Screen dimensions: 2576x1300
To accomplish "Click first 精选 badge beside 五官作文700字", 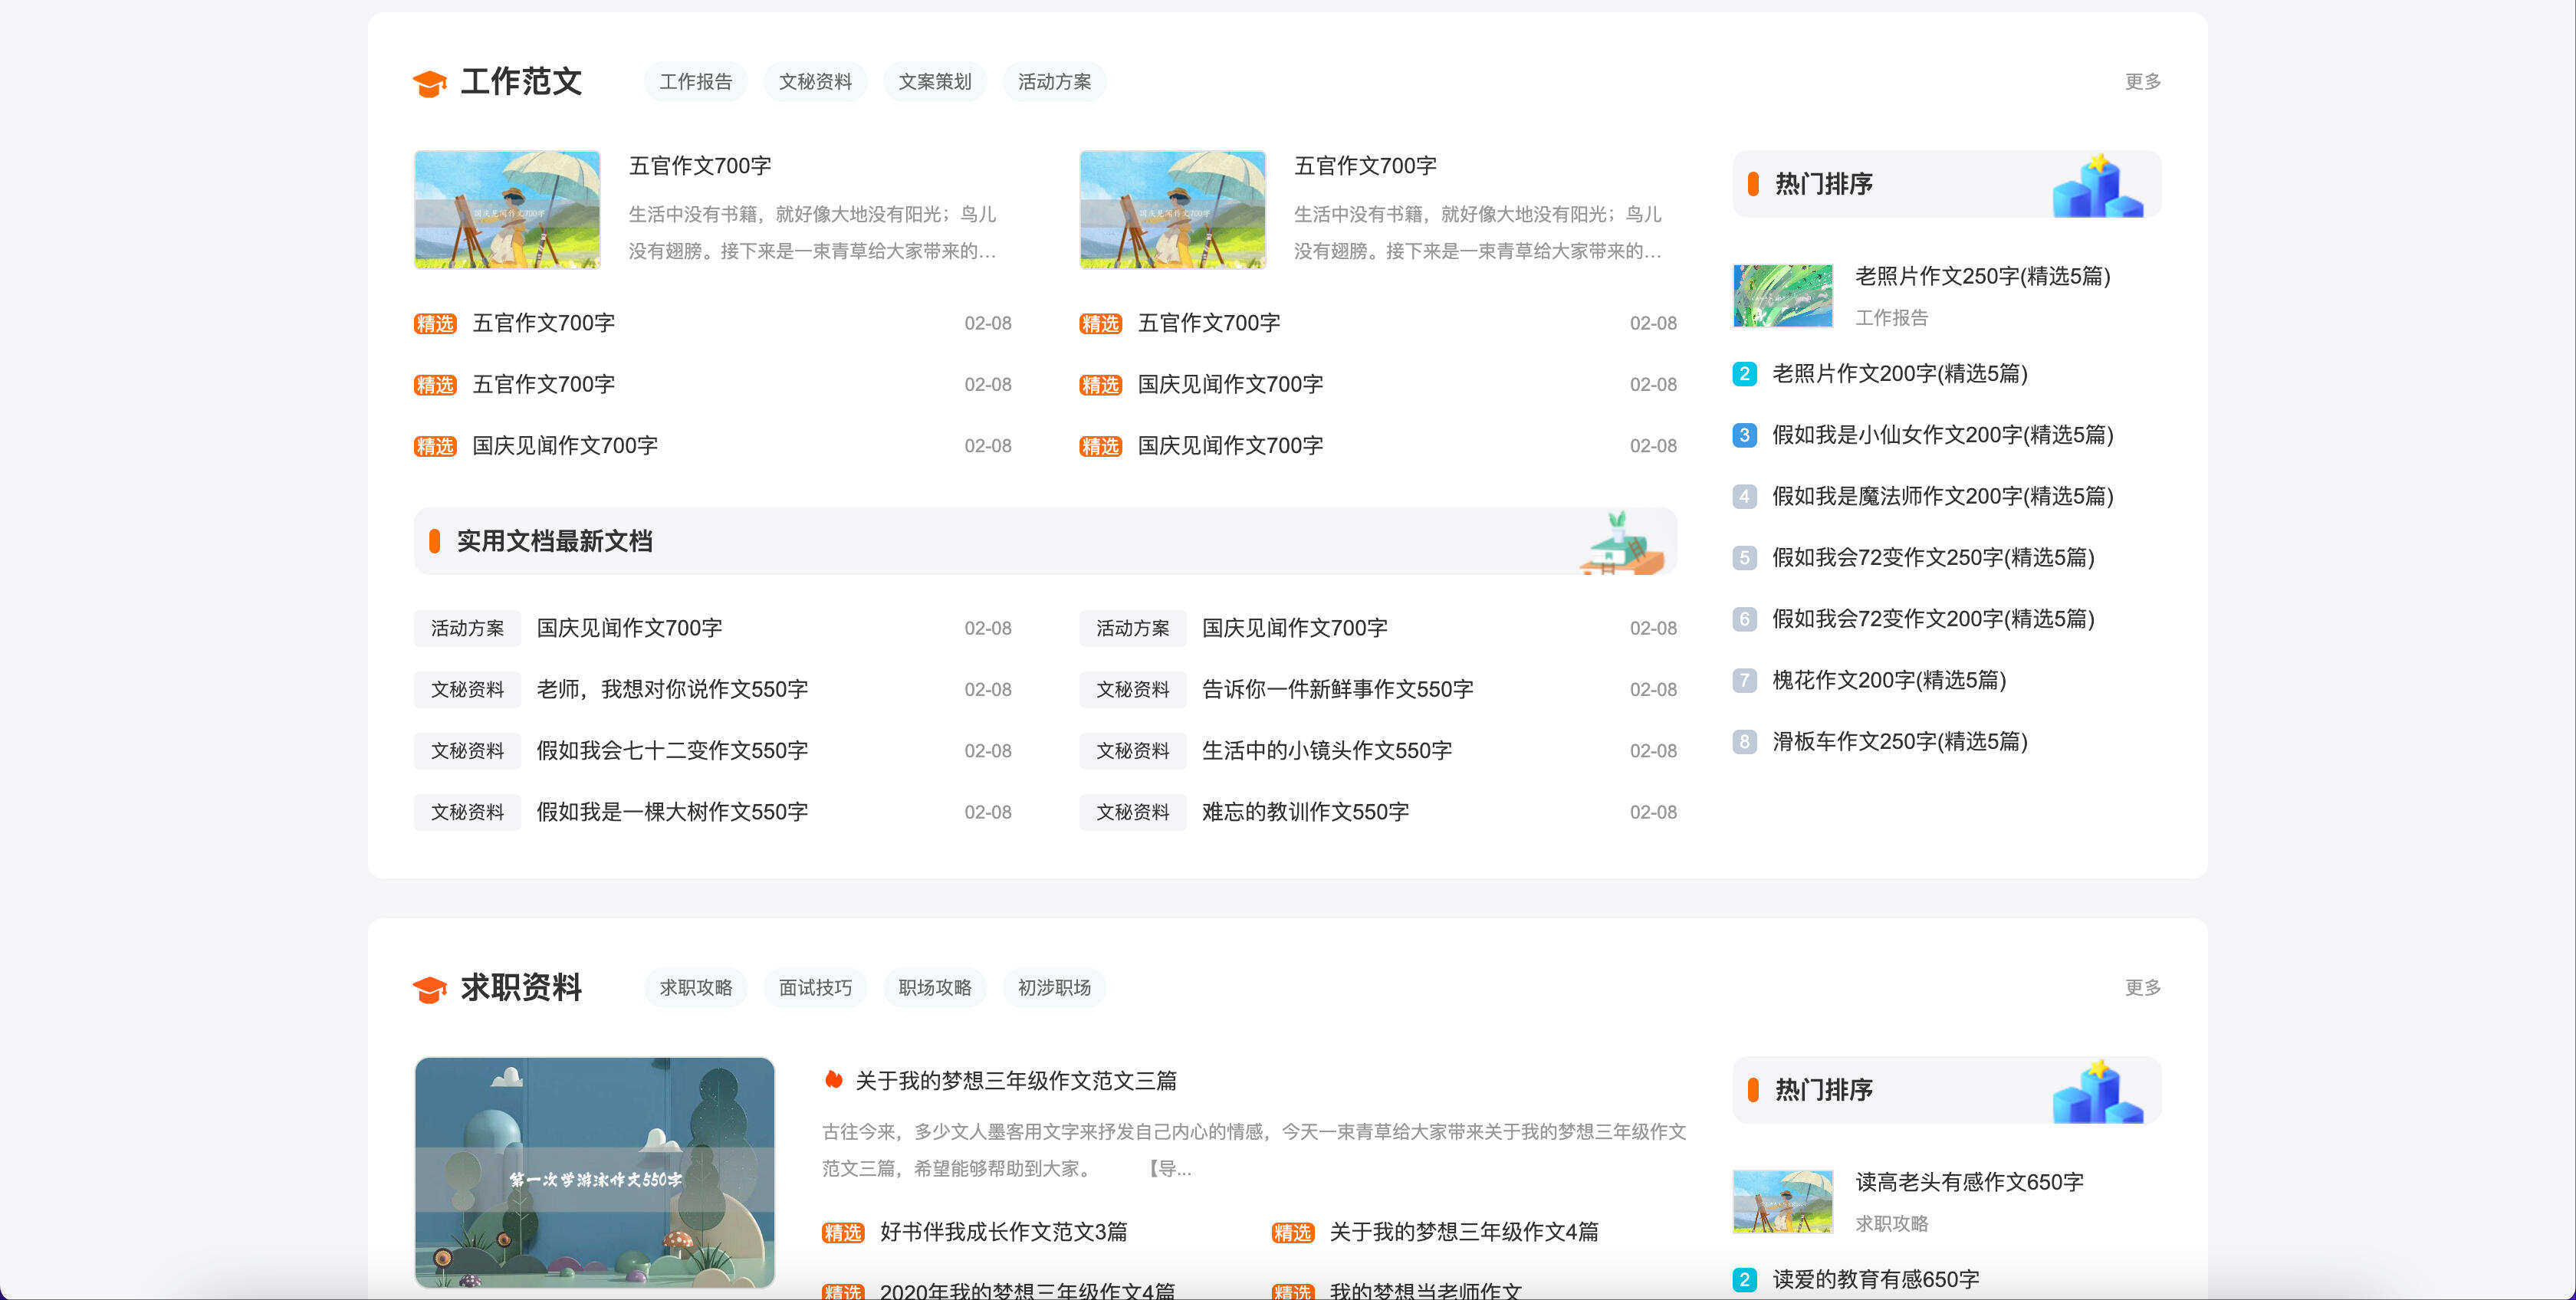I will coord(435,324).
